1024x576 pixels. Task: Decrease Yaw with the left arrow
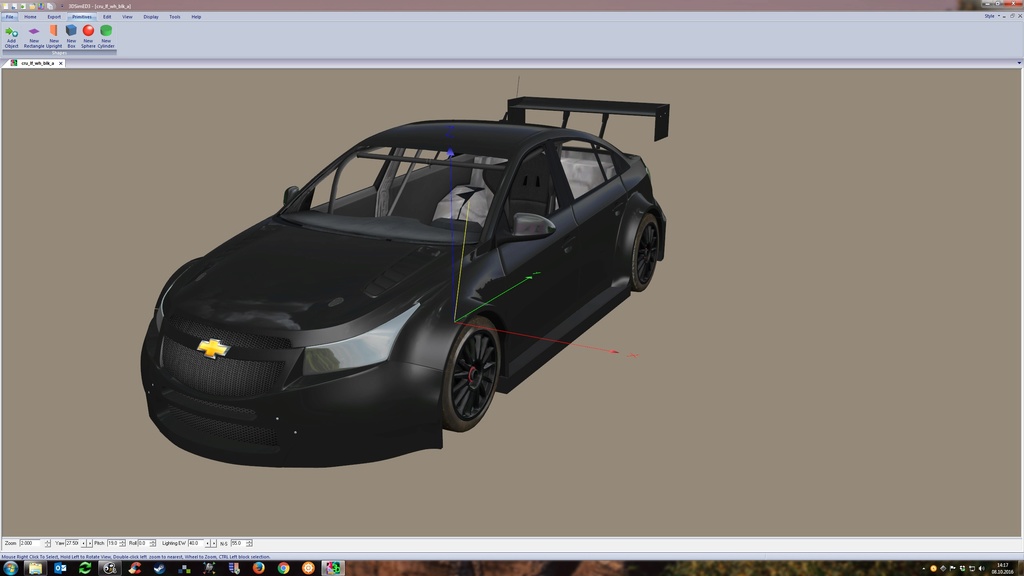(83, 543)
